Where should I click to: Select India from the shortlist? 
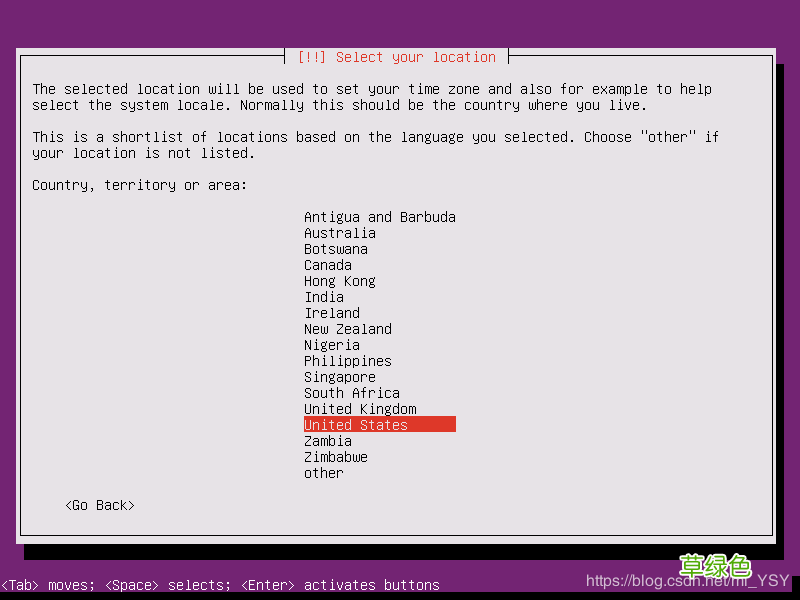[x=324, y=297]
